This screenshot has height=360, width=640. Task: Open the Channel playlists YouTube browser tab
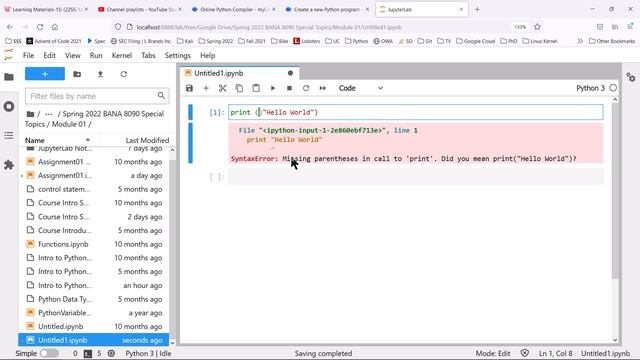click(140, 9)
